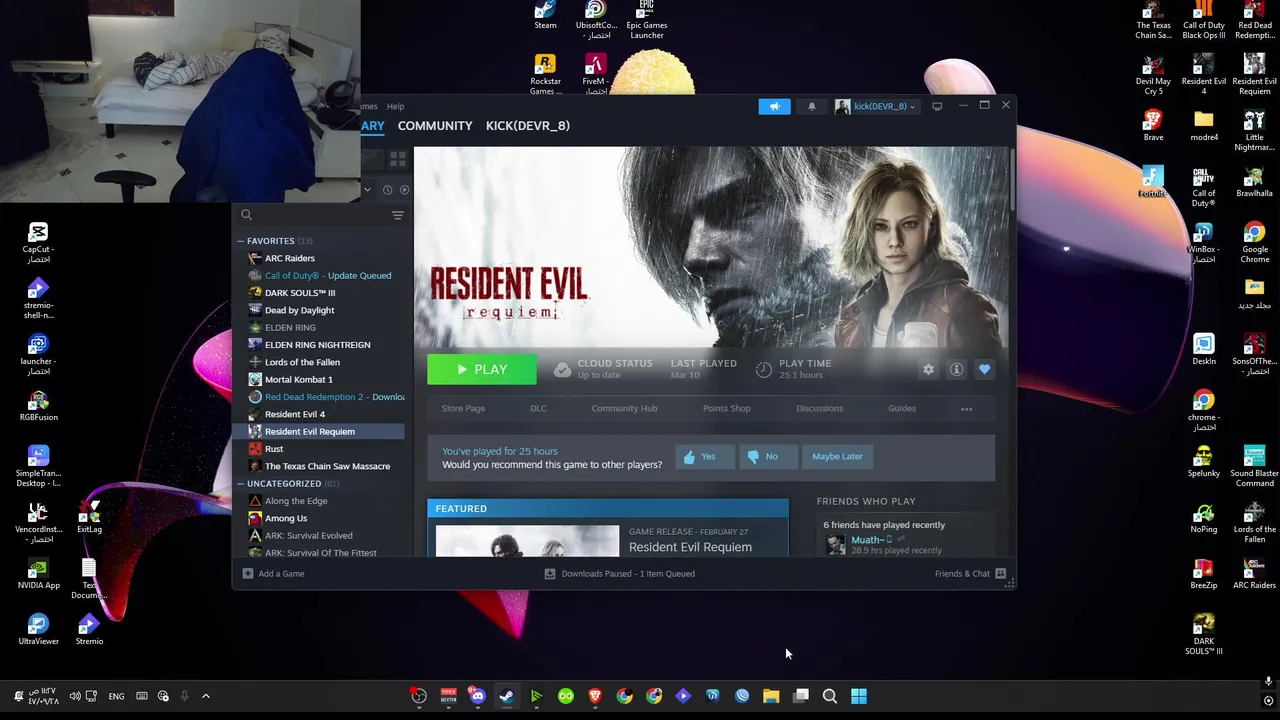Open the DLC tab
The width and height of the screenshot is (1280, 720).
click(538, 409)
